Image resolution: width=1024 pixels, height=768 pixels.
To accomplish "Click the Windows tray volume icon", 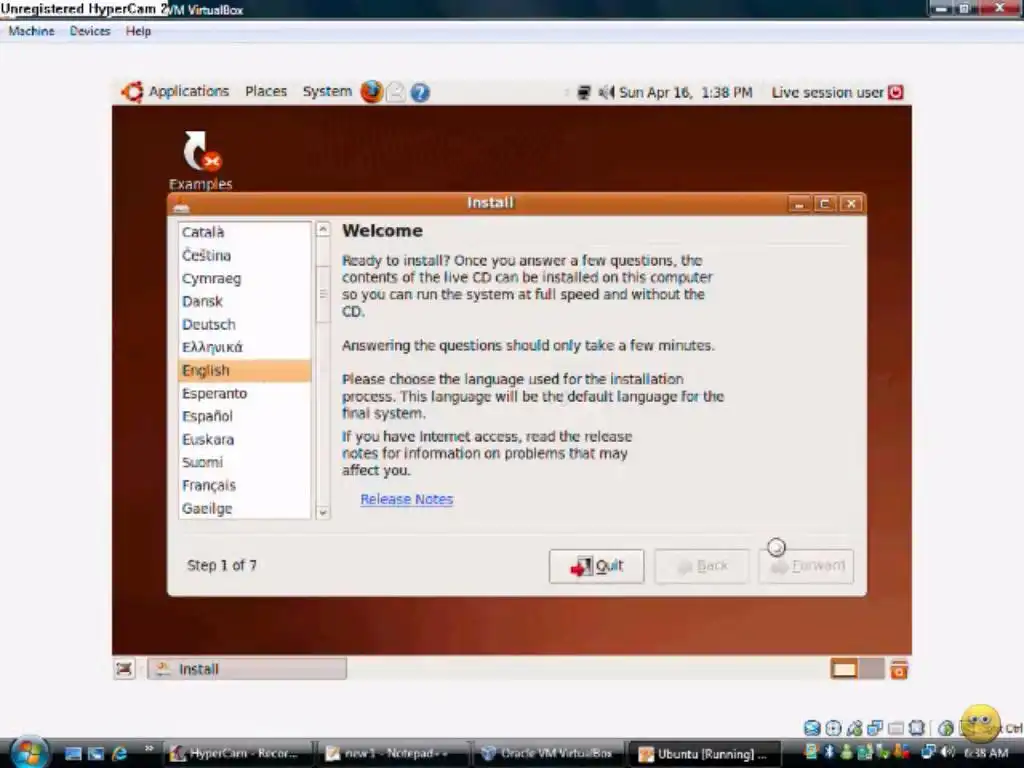I will pyautogui.click(x=948, y=753).
